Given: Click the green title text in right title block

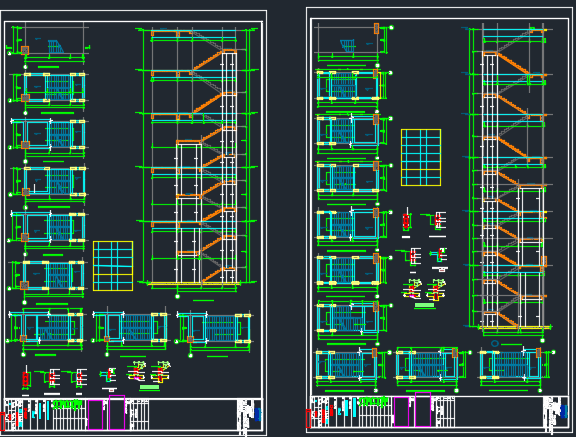Looking at the screenshot, I should click(373, 401).
